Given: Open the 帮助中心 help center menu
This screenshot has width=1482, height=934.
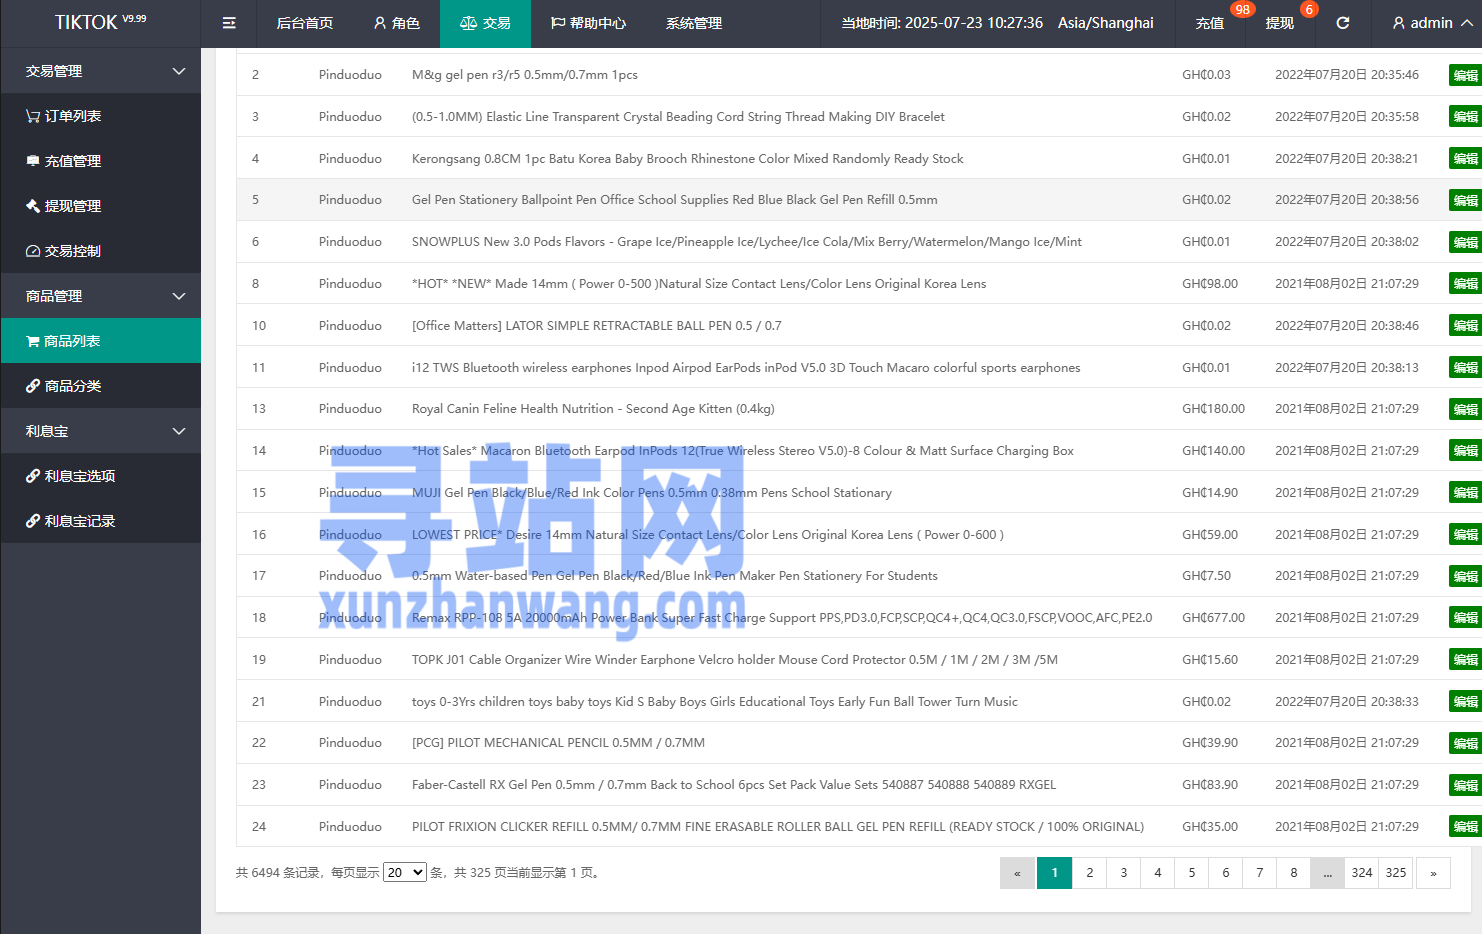Looking at the screenshot, I should (x=588, y=23).
